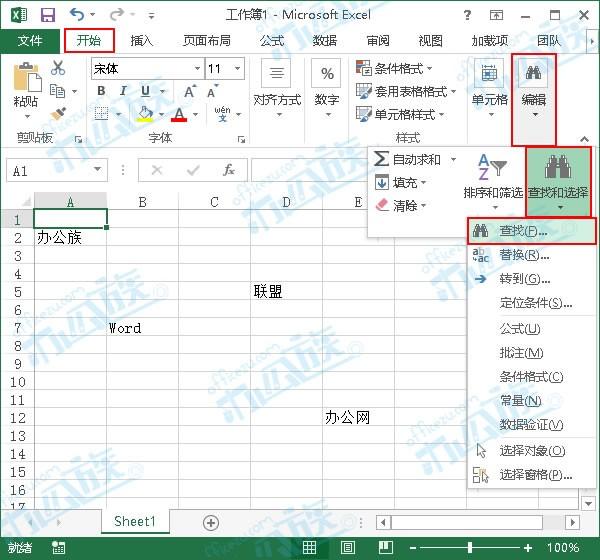Apply the yellow fill color bucket
This screenshot has height=560, width=600.
pos(145,114)
